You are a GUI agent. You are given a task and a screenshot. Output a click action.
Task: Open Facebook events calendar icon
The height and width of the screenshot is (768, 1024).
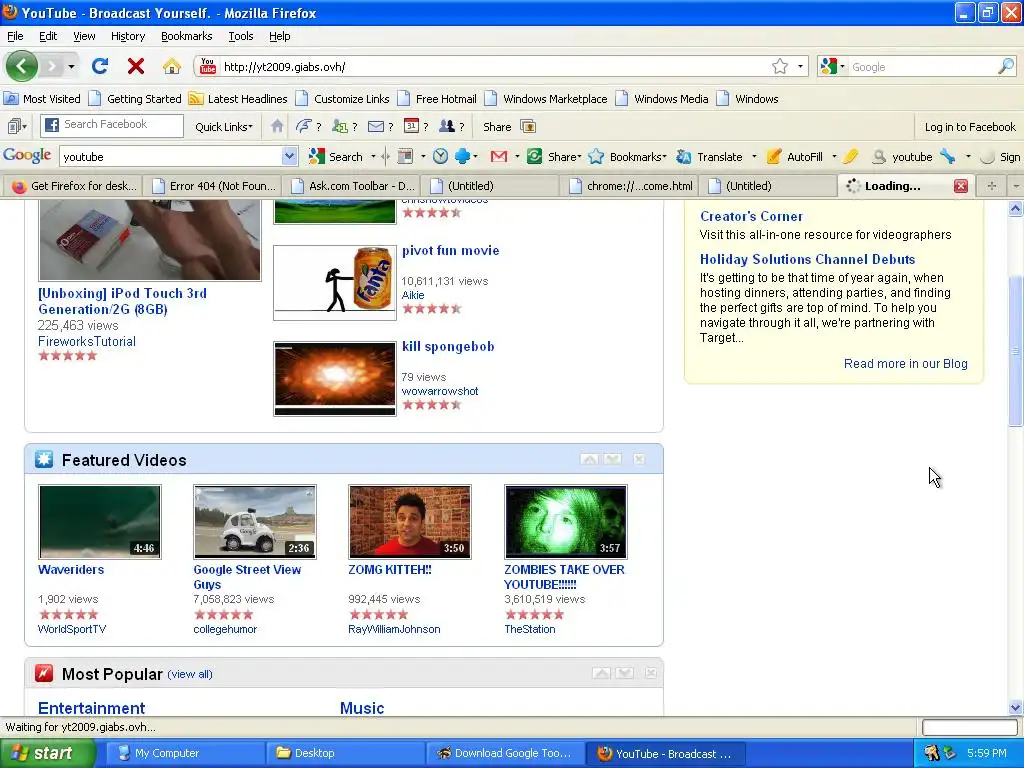[x=411, y=126]
